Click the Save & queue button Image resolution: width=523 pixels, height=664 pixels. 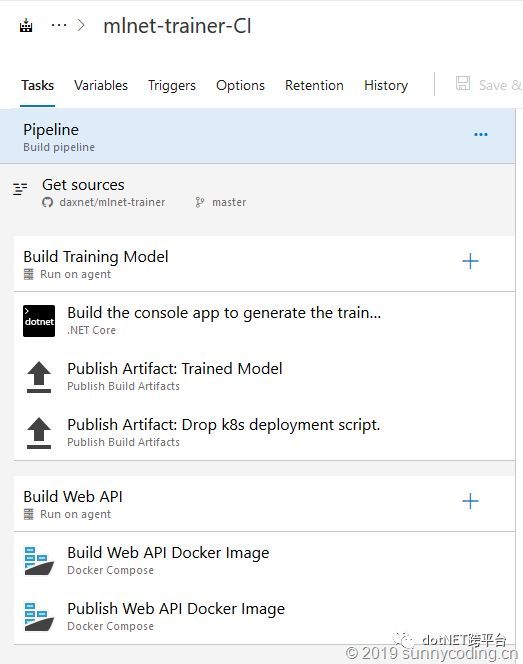pos(489,85)
